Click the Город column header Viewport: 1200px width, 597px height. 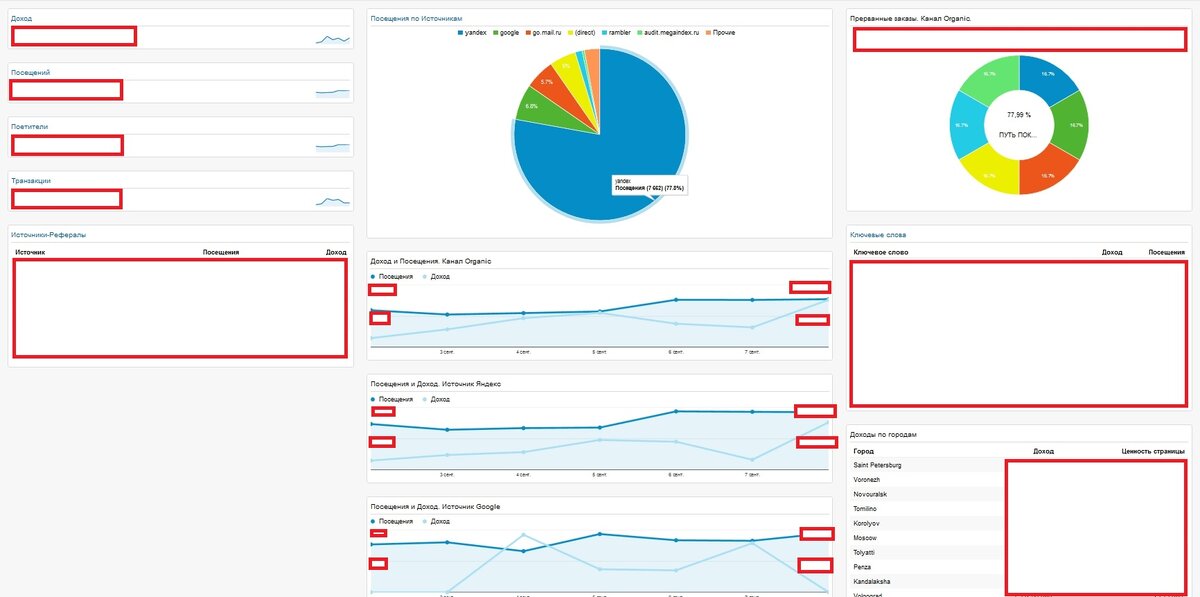click(863, 451)
